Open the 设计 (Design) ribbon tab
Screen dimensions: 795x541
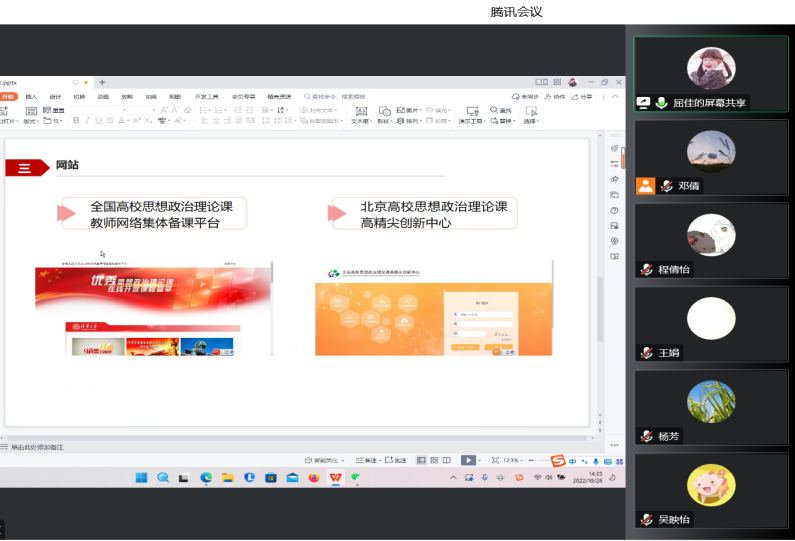(55, 96)
